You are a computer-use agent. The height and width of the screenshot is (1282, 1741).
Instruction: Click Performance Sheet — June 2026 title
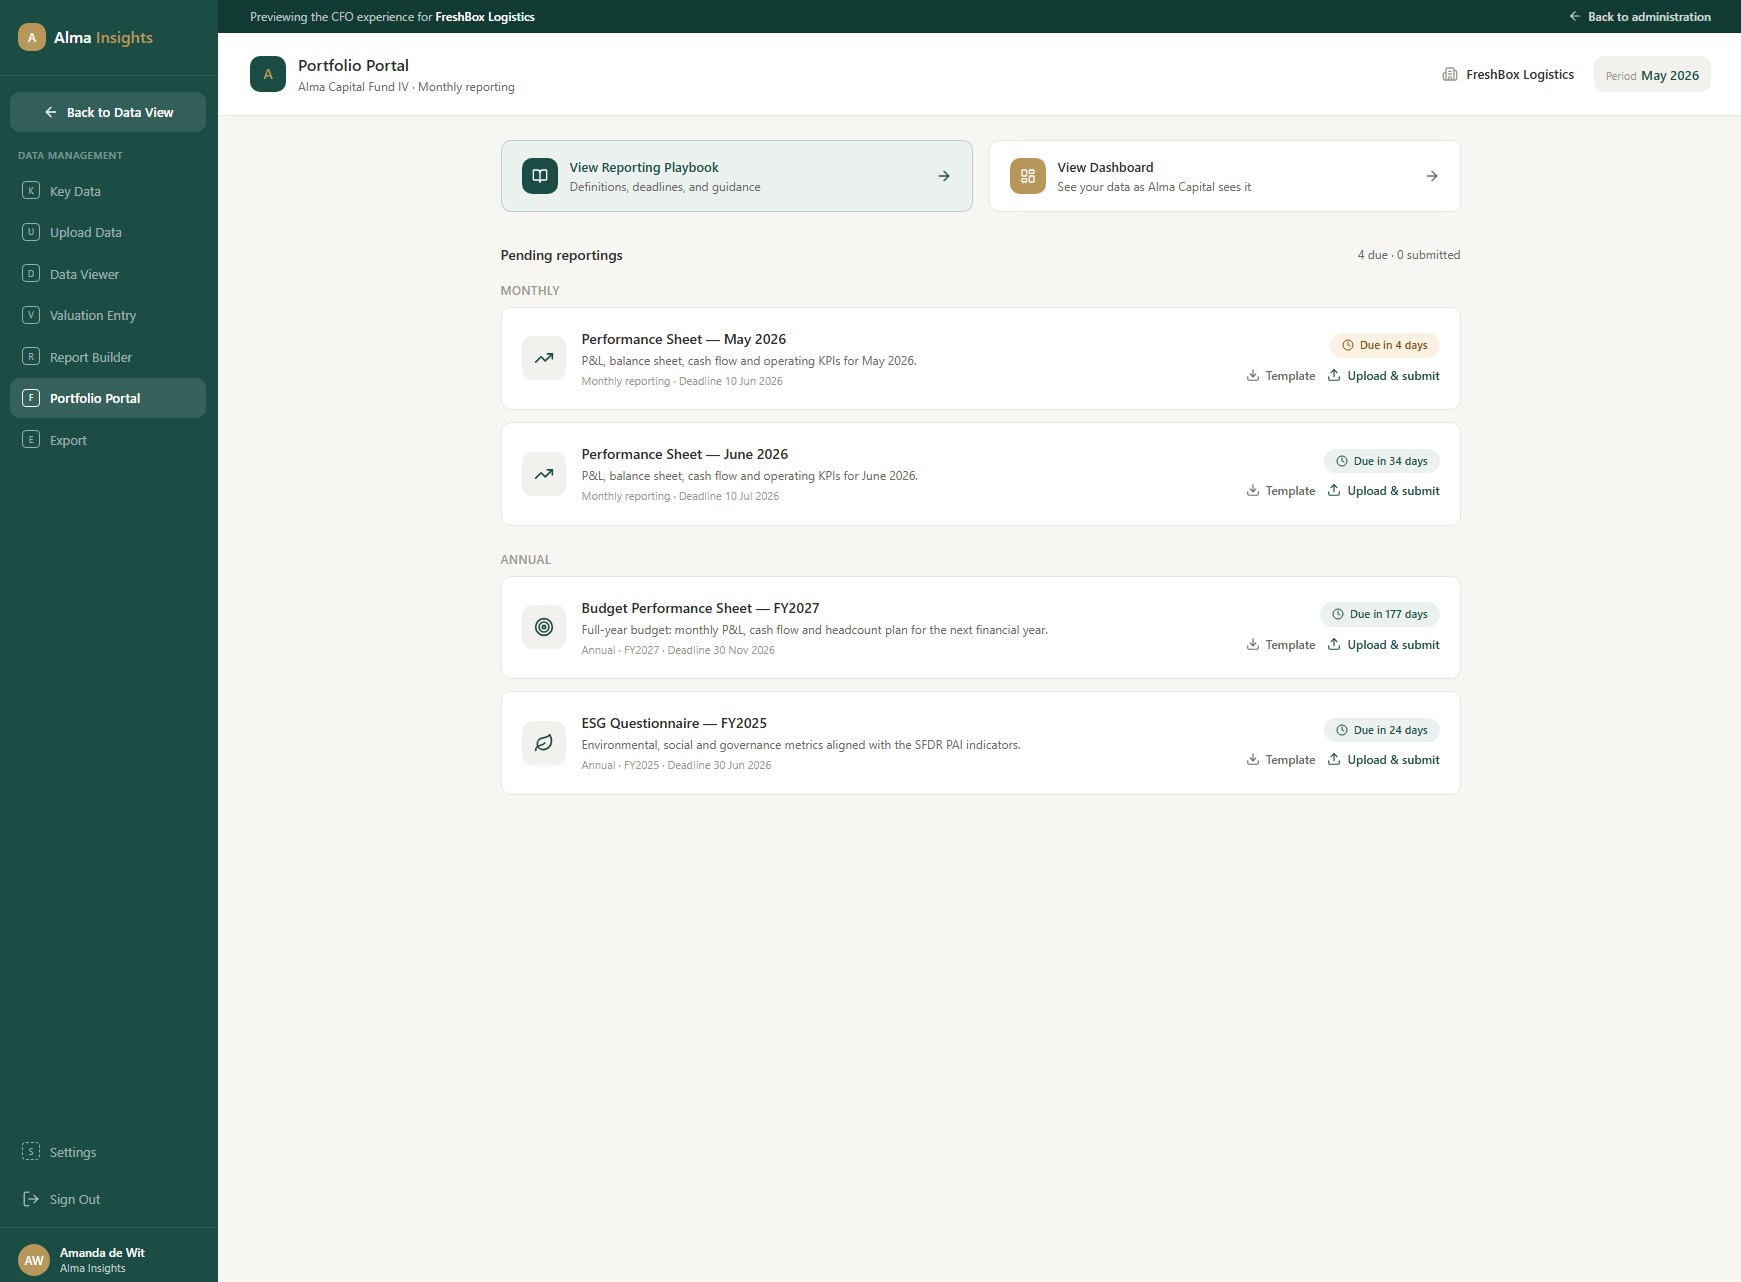click(685, 454)
